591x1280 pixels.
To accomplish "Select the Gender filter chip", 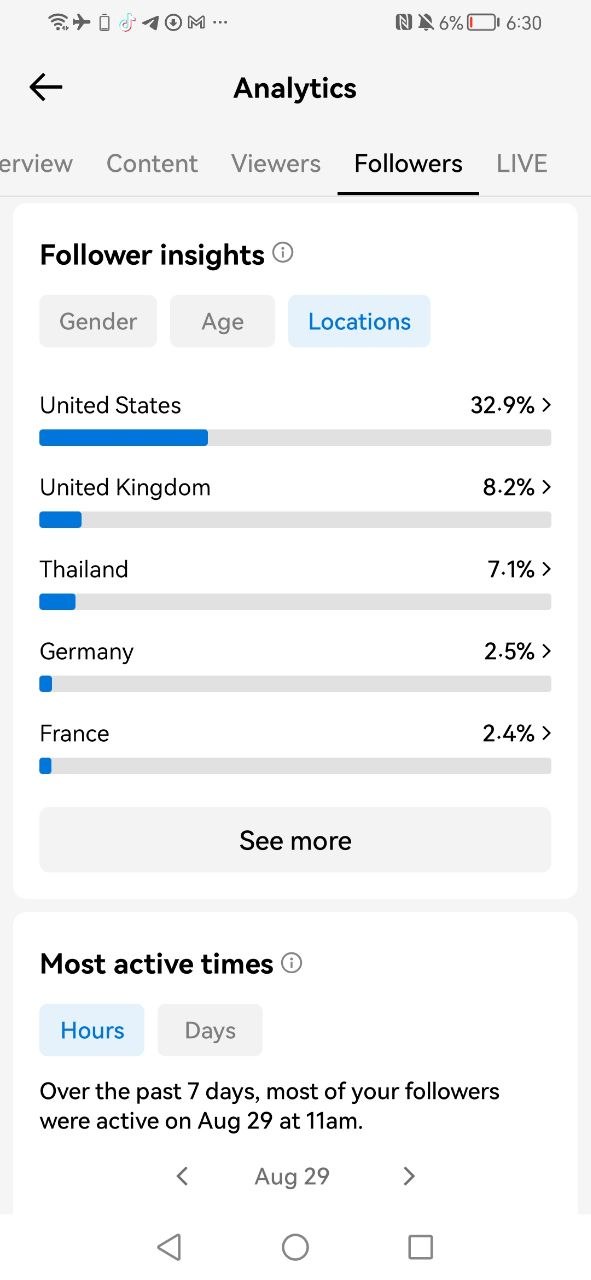I will (x=98, y=321).
